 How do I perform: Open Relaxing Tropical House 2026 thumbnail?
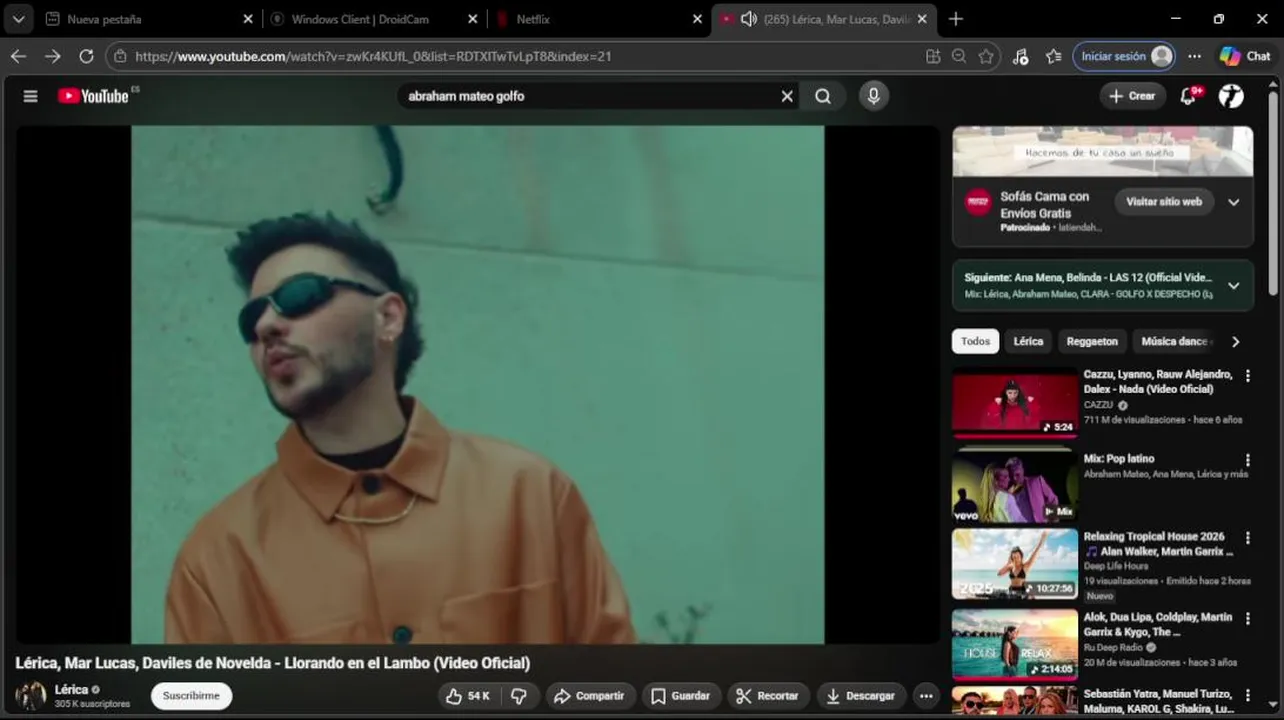click(x=1015, y=564)
